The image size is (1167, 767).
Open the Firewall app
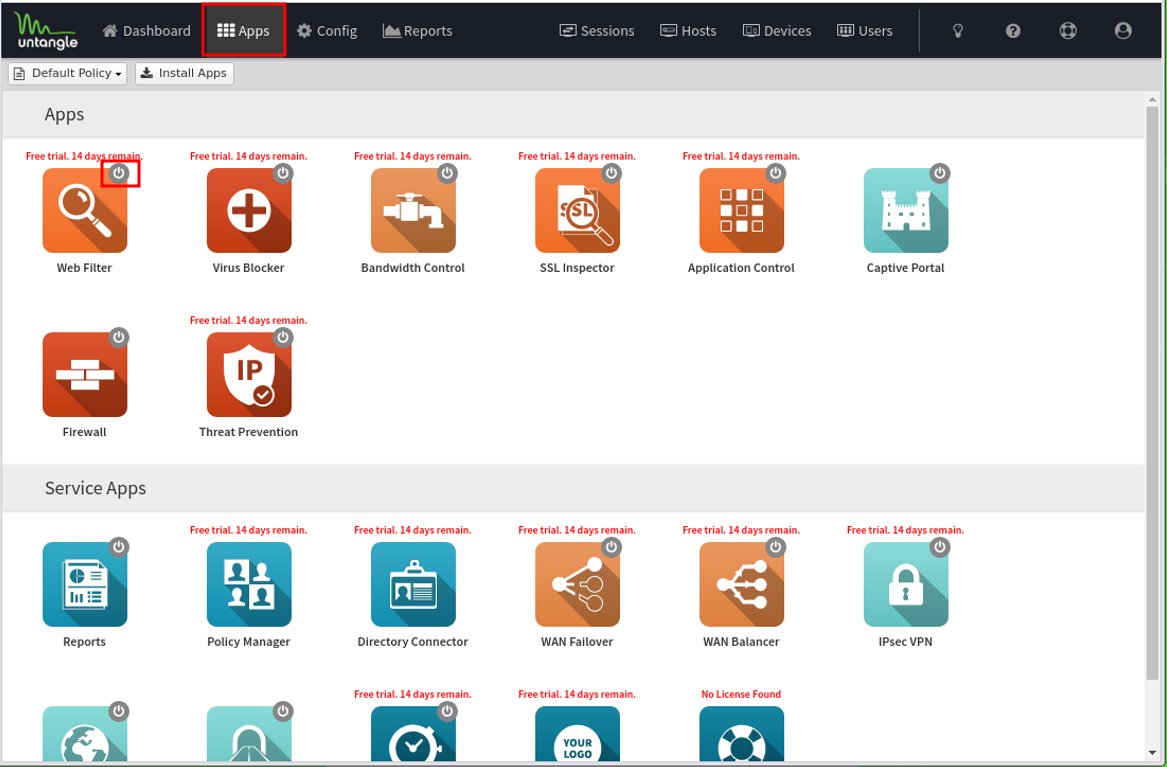[85, 374]
